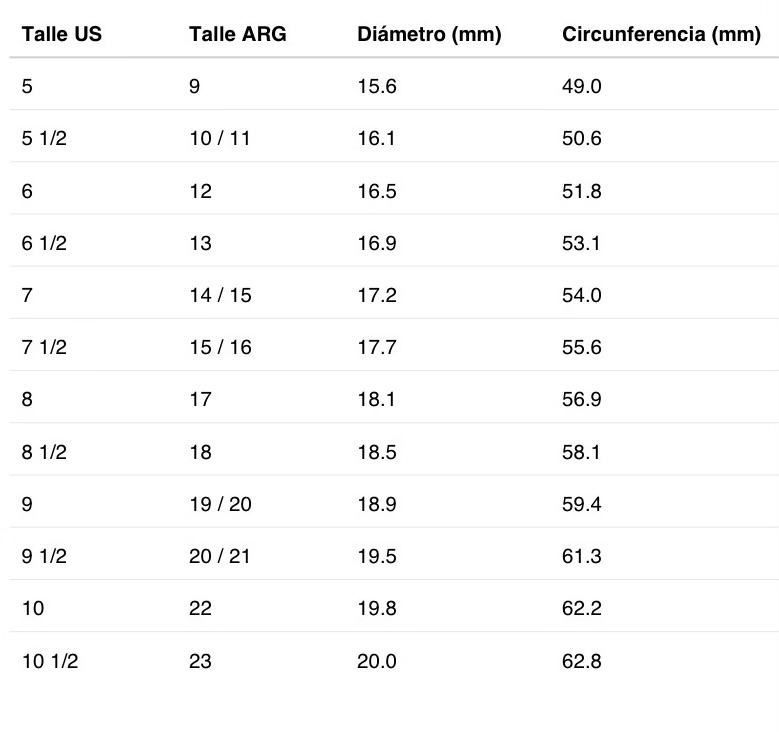This screenshot has height=732, width=779.
Task: Select the ARG size 10 / 11 cell
Action: [220, 138]
